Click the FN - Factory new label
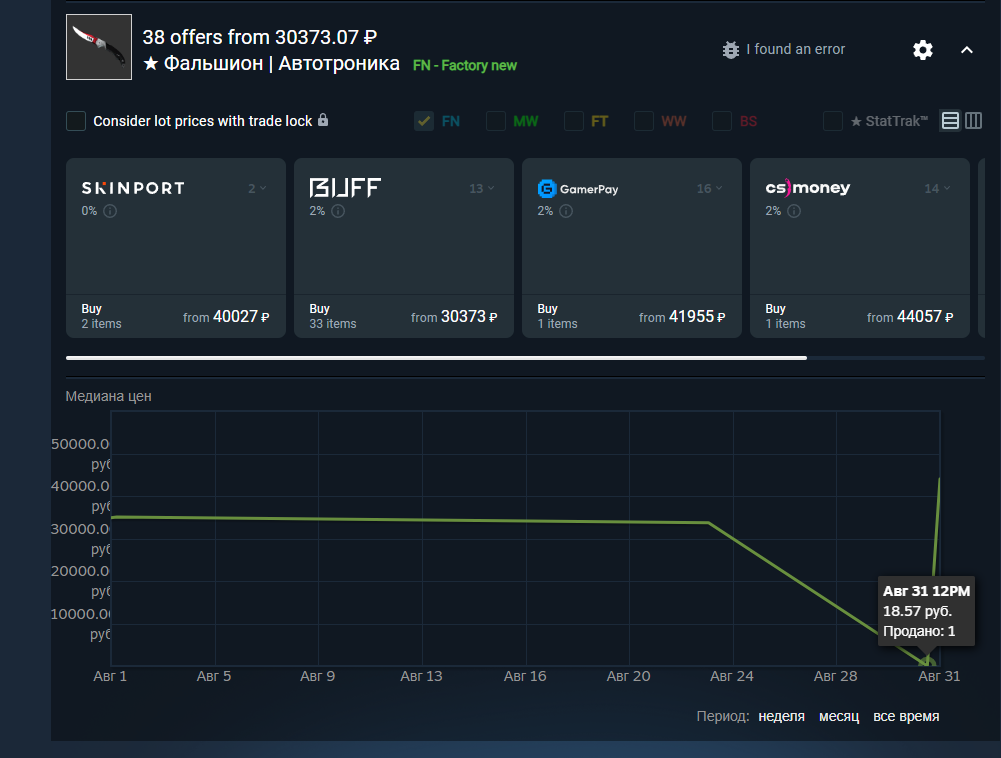 [x=465, y=65]
